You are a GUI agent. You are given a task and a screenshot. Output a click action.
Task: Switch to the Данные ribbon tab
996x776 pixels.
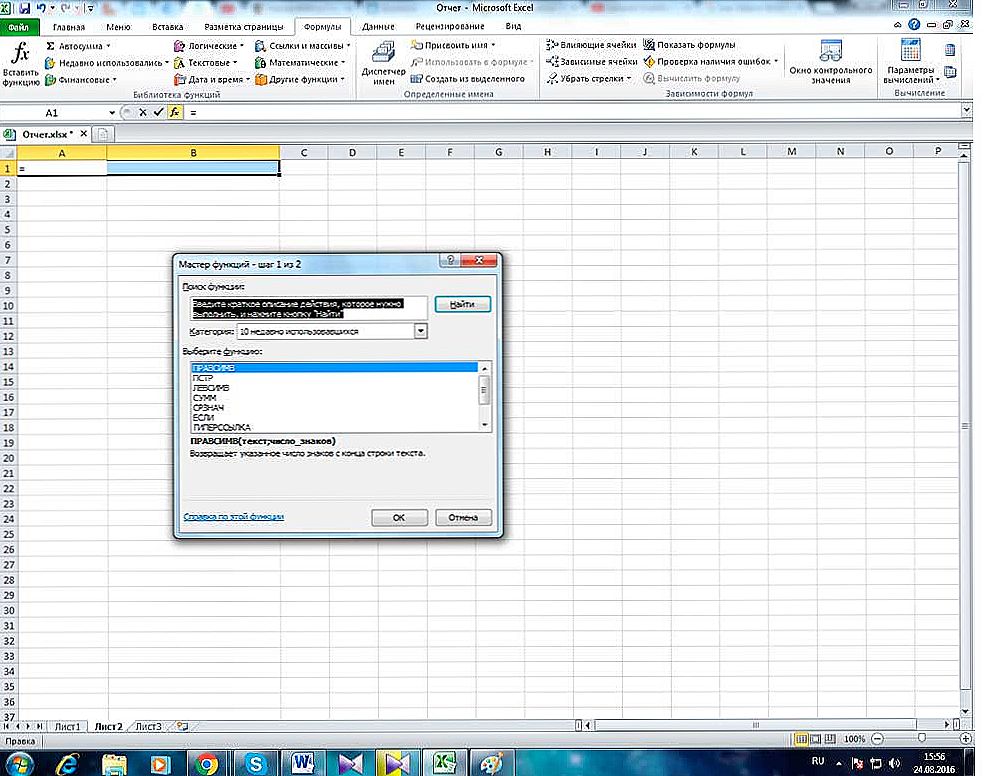coord(377,26)
